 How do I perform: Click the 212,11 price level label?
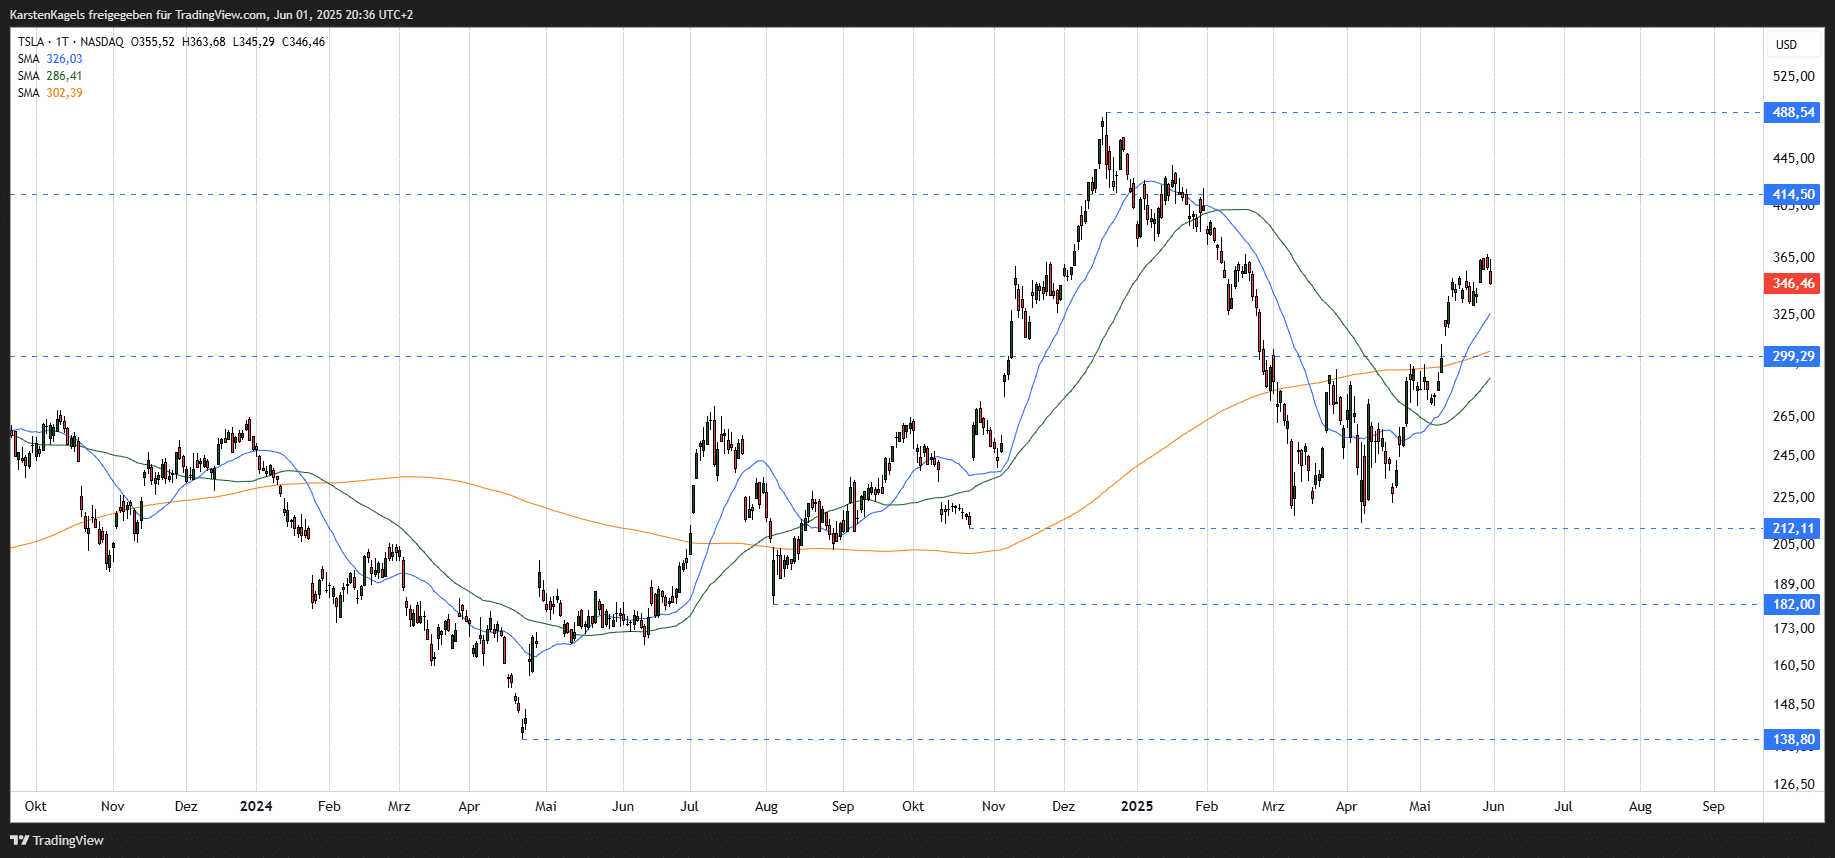[1792, 528]
